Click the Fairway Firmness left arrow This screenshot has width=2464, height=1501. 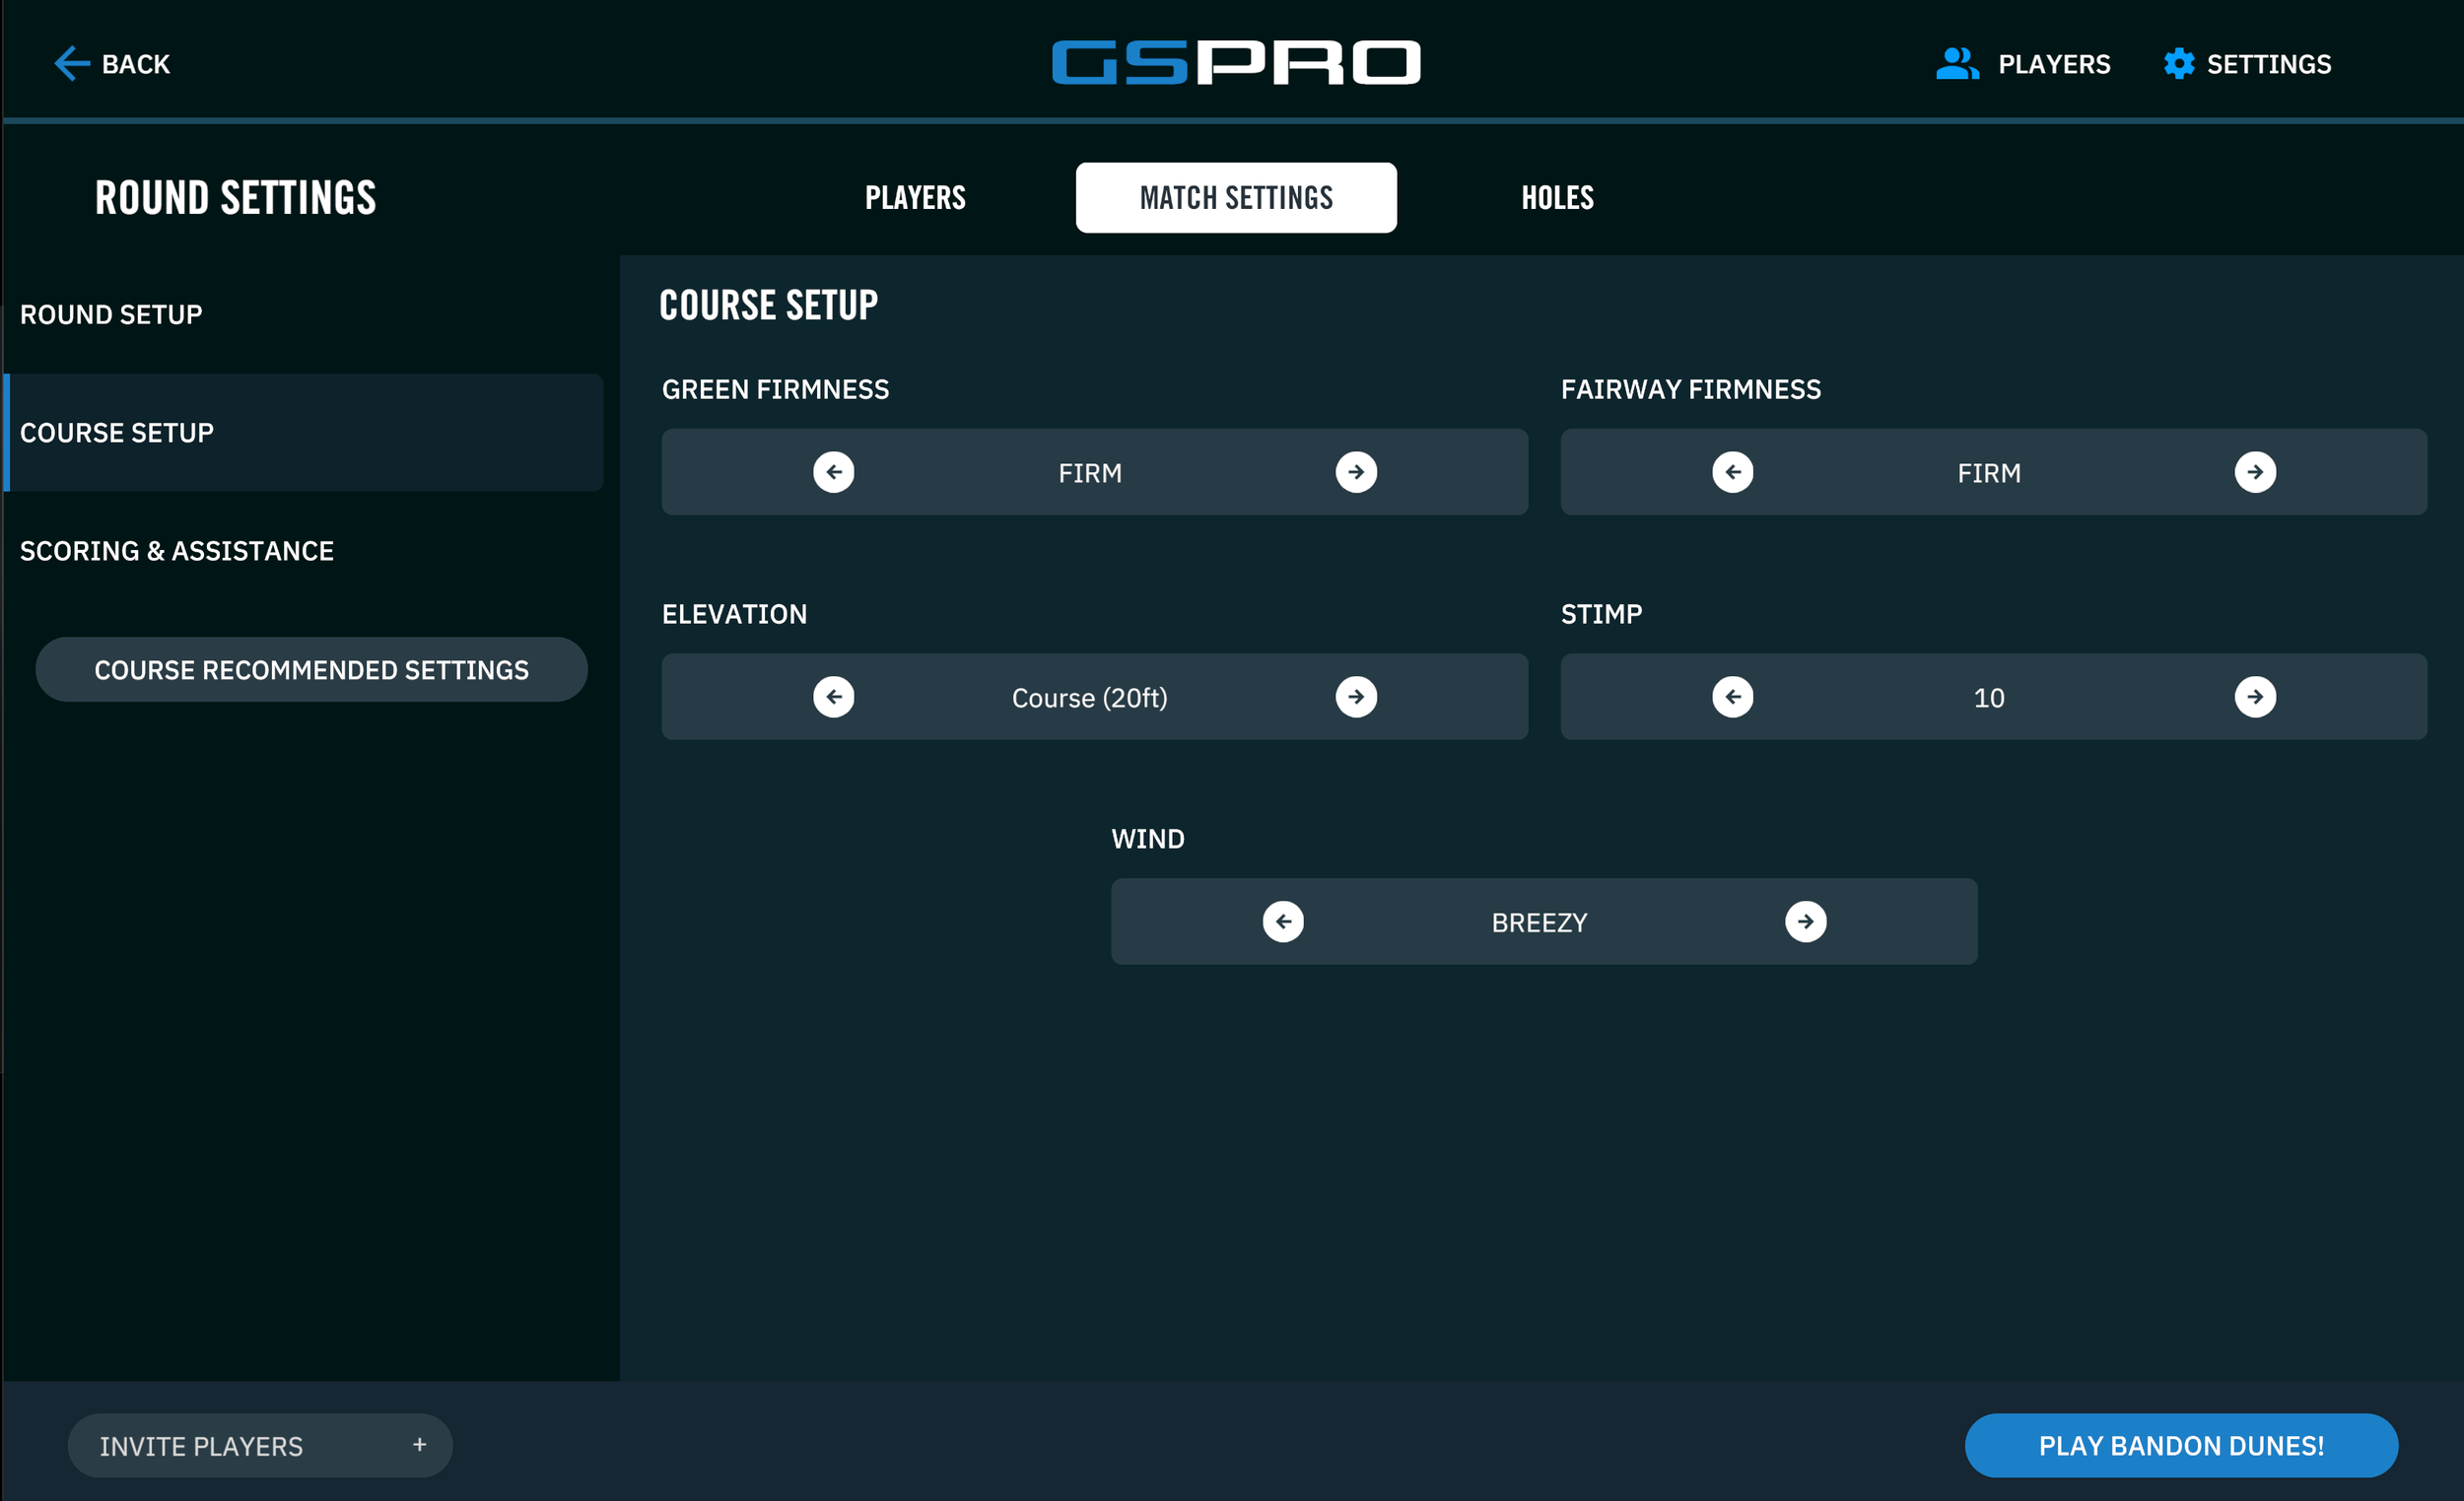pos(1732,472)
